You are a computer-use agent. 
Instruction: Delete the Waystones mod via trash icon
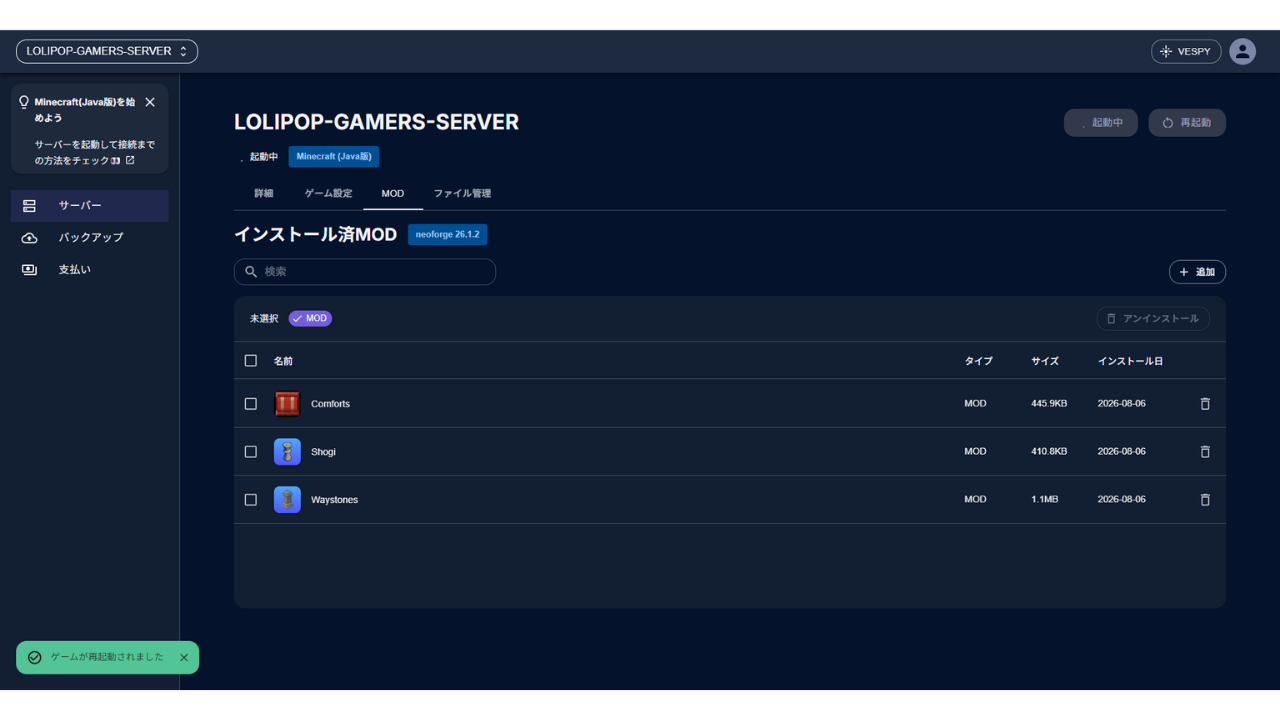[1205, 500]
